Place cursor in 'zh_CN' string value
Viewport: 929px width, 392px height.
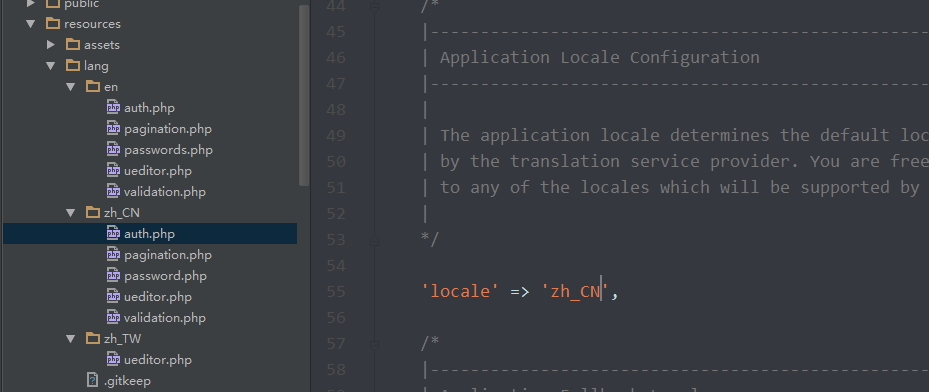tap(575, 291)
